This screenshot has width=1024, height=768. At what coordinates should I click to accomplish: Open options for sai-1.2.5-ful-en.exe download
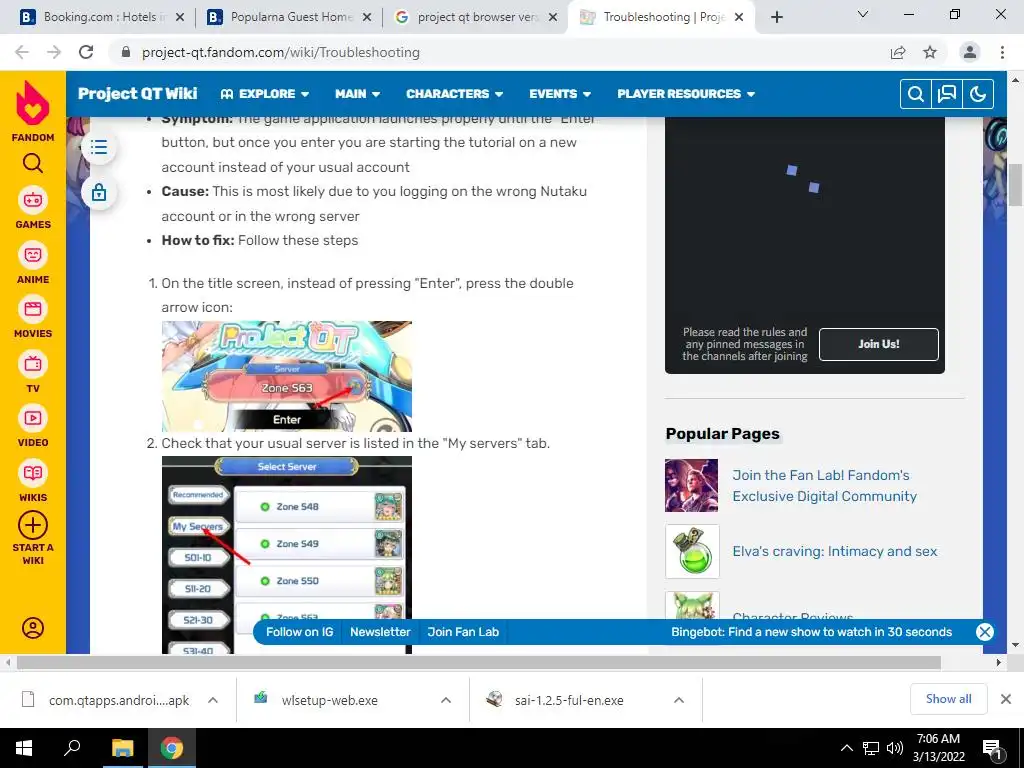coord(679,700)
